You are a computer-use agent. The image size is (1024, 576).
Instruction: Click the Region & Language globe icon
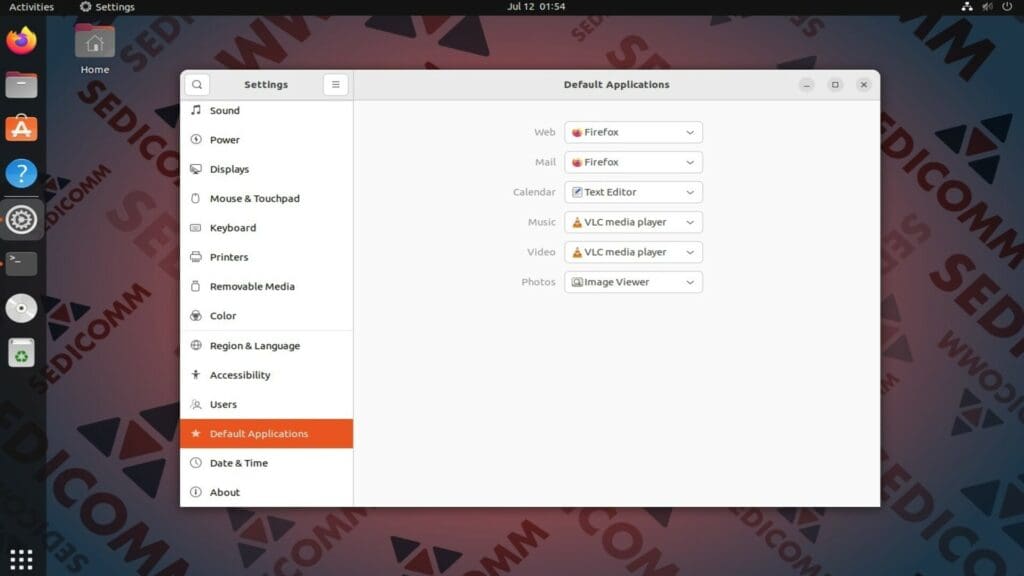pos(196,345)
